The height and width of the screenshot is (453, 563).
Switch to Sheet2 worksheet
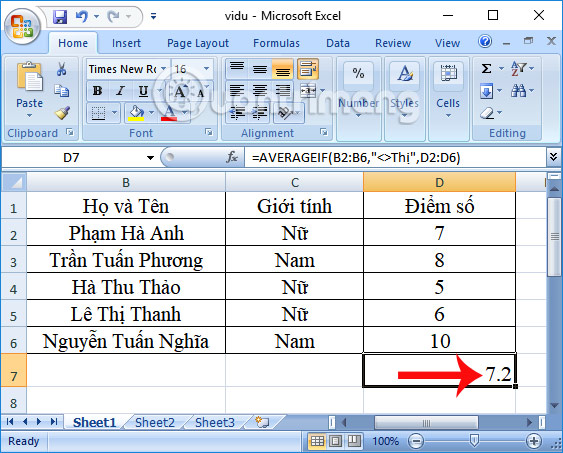(x=155, y=422)
